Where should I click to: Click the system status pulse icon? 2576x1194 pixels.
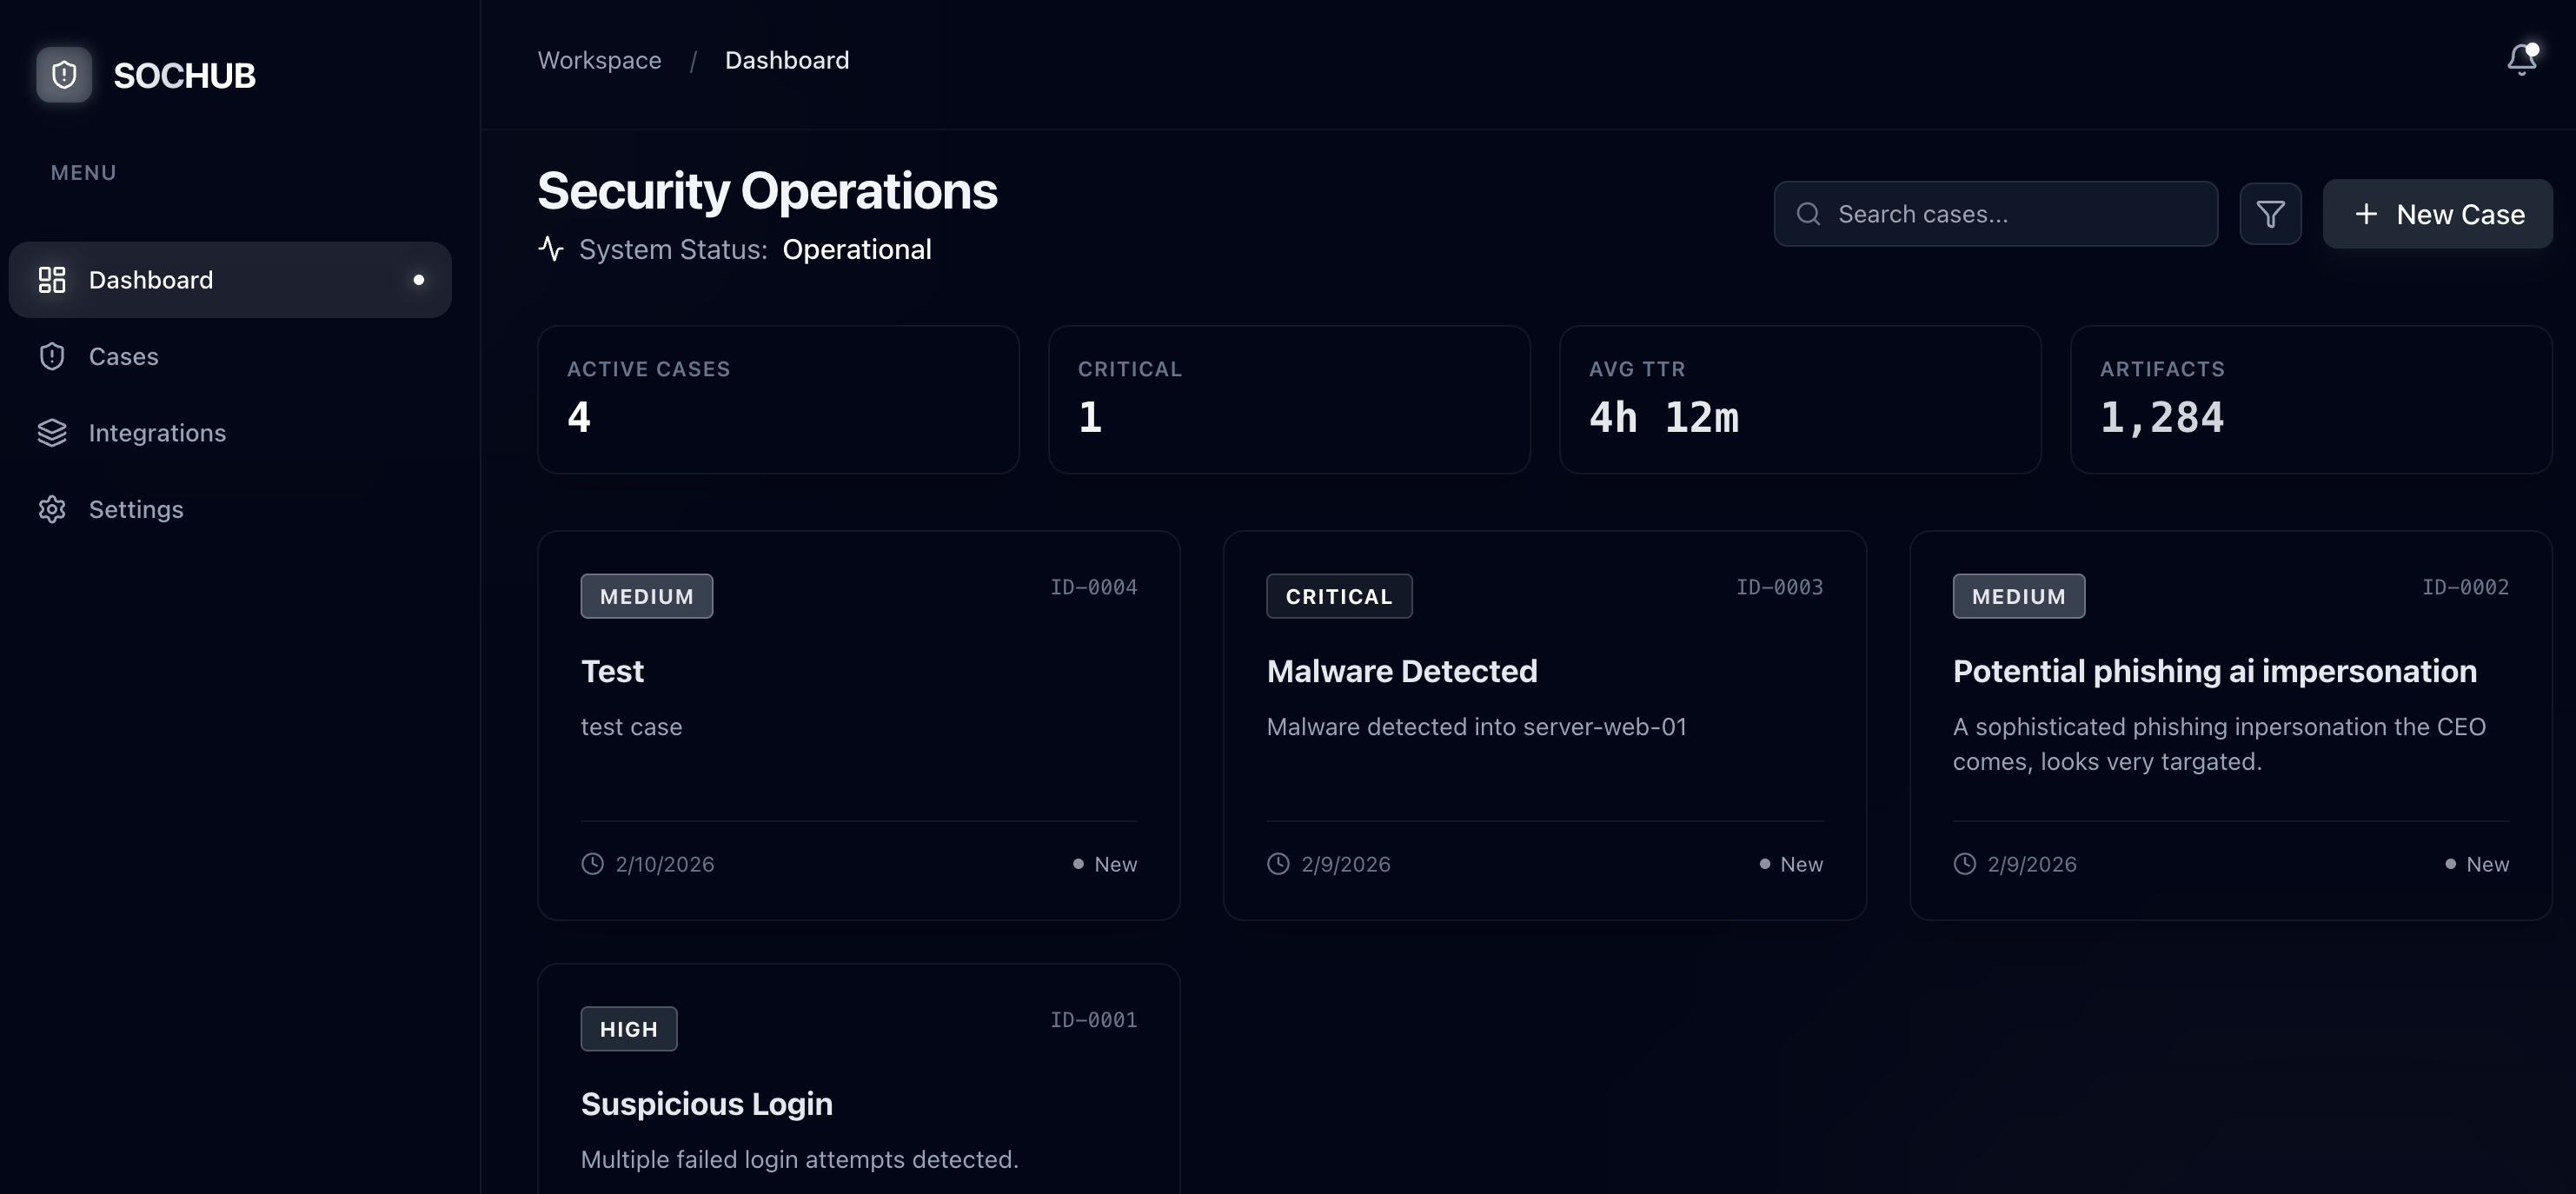tap(551, 249)
